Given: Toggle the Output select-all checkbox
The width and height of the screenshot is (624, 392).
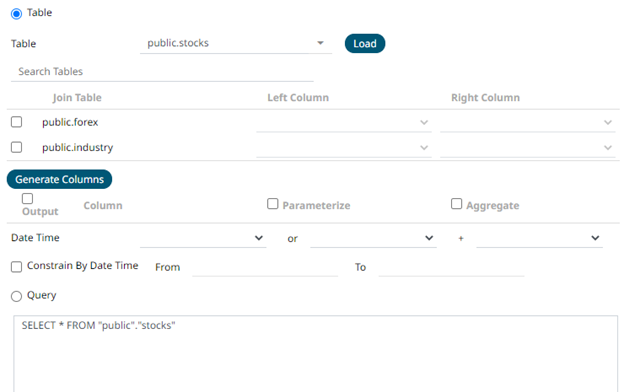Looking at the screenshot, I should point(27,199).
